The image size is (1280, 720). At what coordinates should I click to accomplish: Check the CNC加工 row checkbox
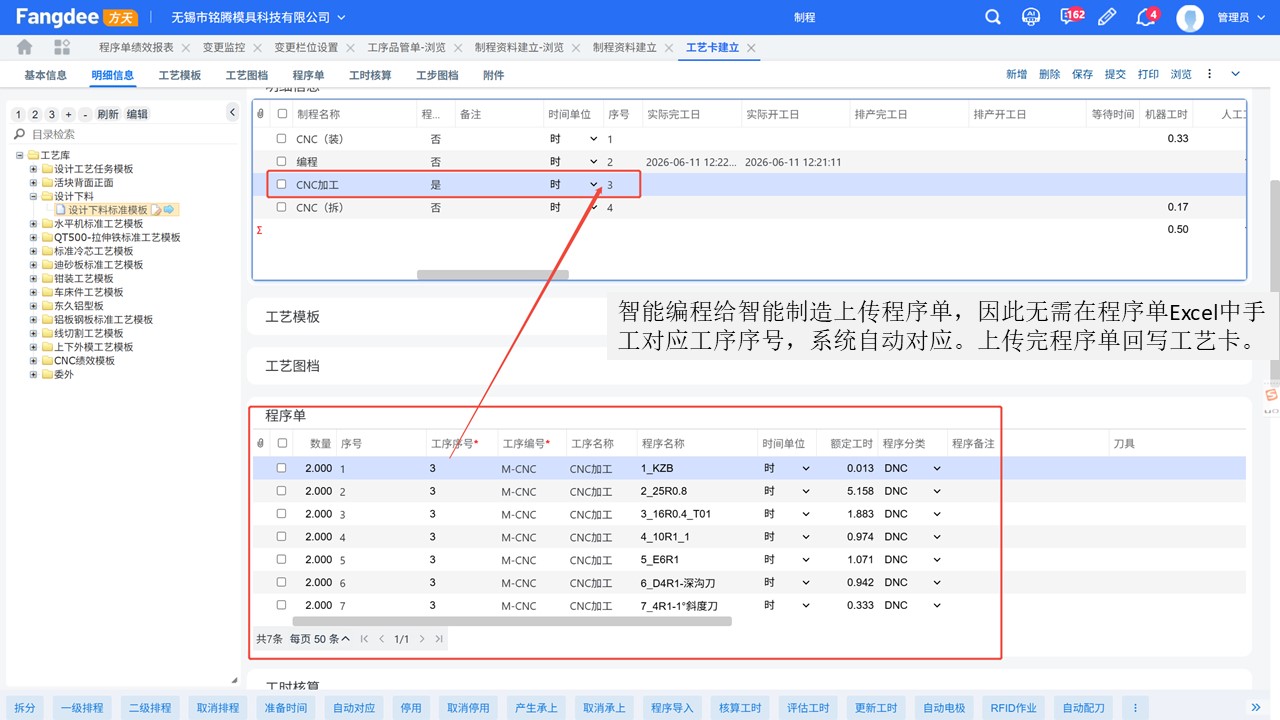[x=282, y=184]
